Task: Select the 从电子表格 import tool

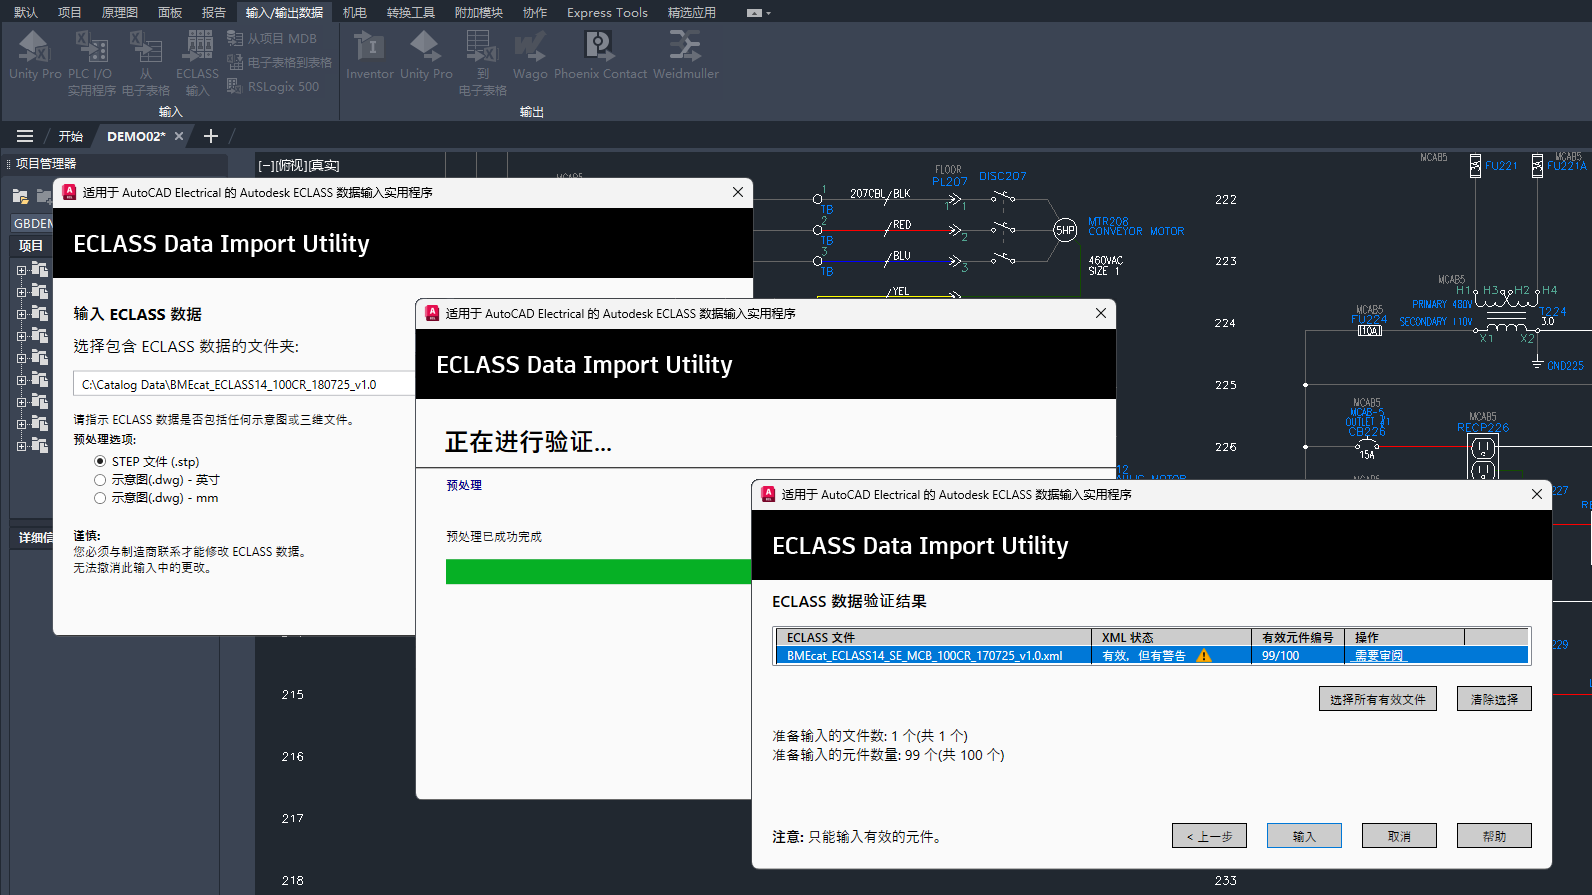Action: pyautogui.click(x=146, y=63)
